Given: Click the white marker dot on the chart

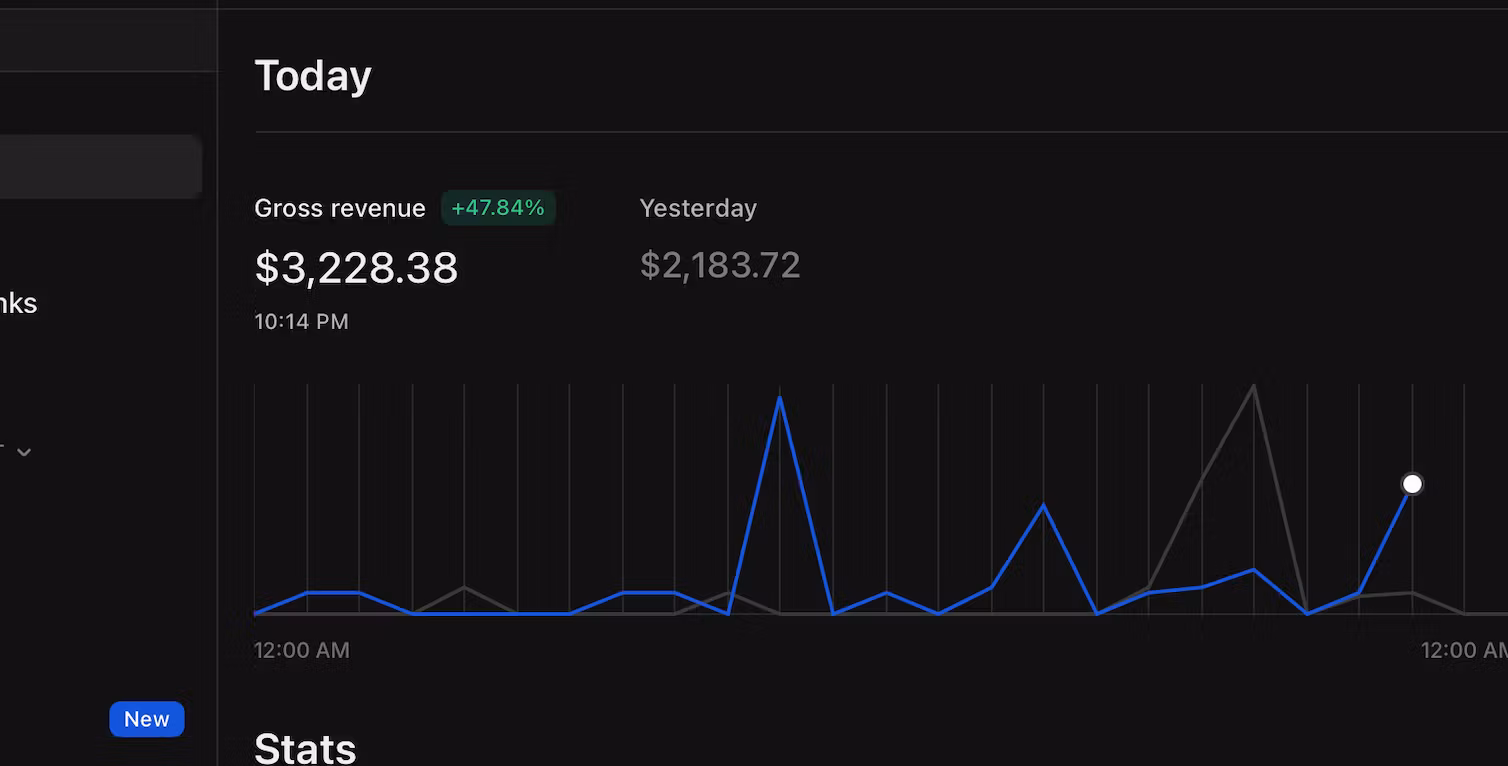Looking at the screenshot, I should 1411,484.
